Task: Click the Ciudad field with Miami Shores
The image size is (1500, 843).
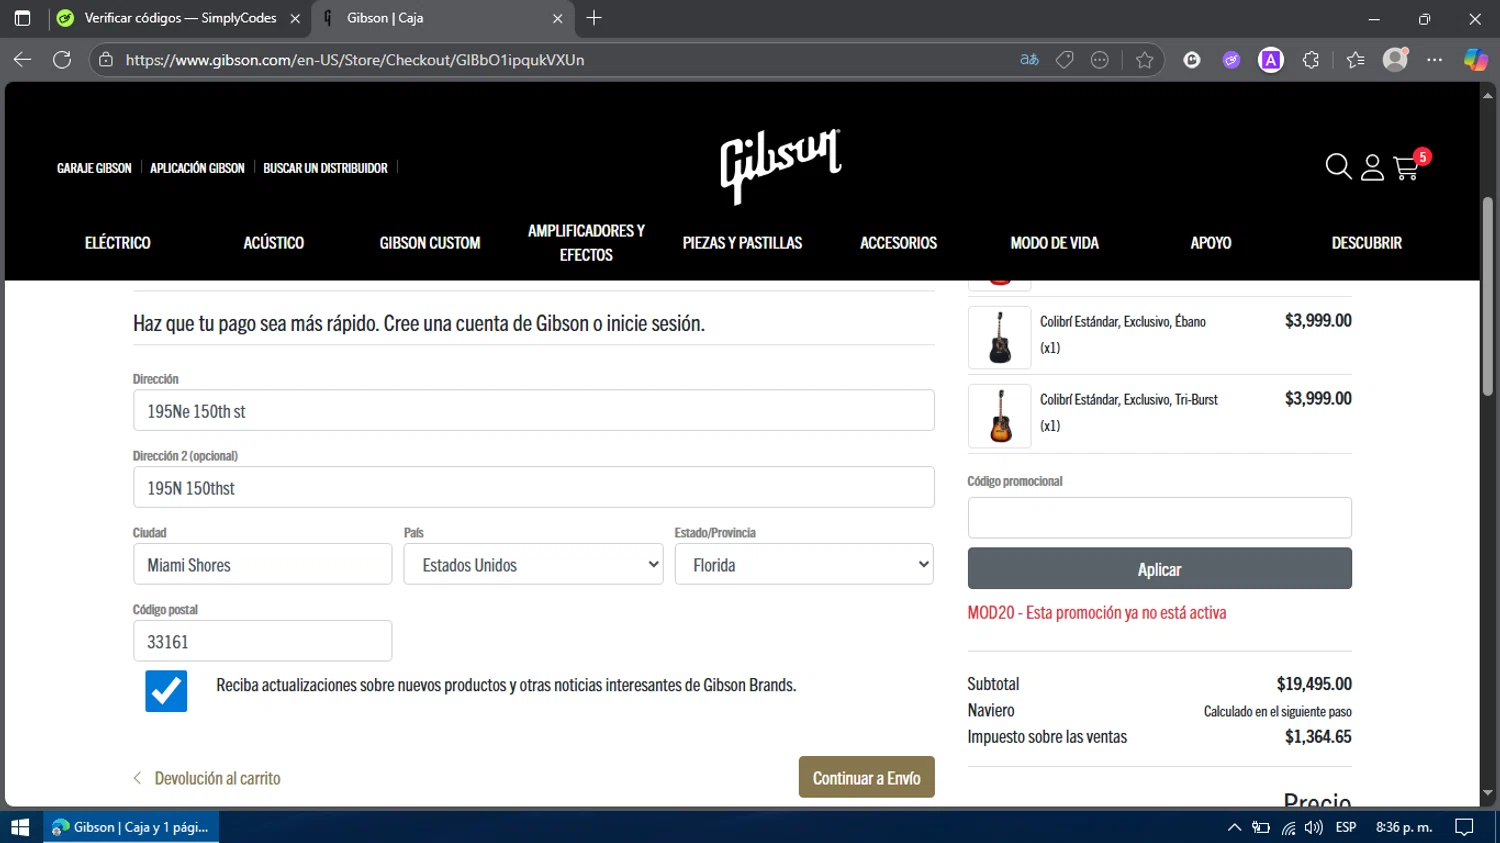Action: [262, 564]
